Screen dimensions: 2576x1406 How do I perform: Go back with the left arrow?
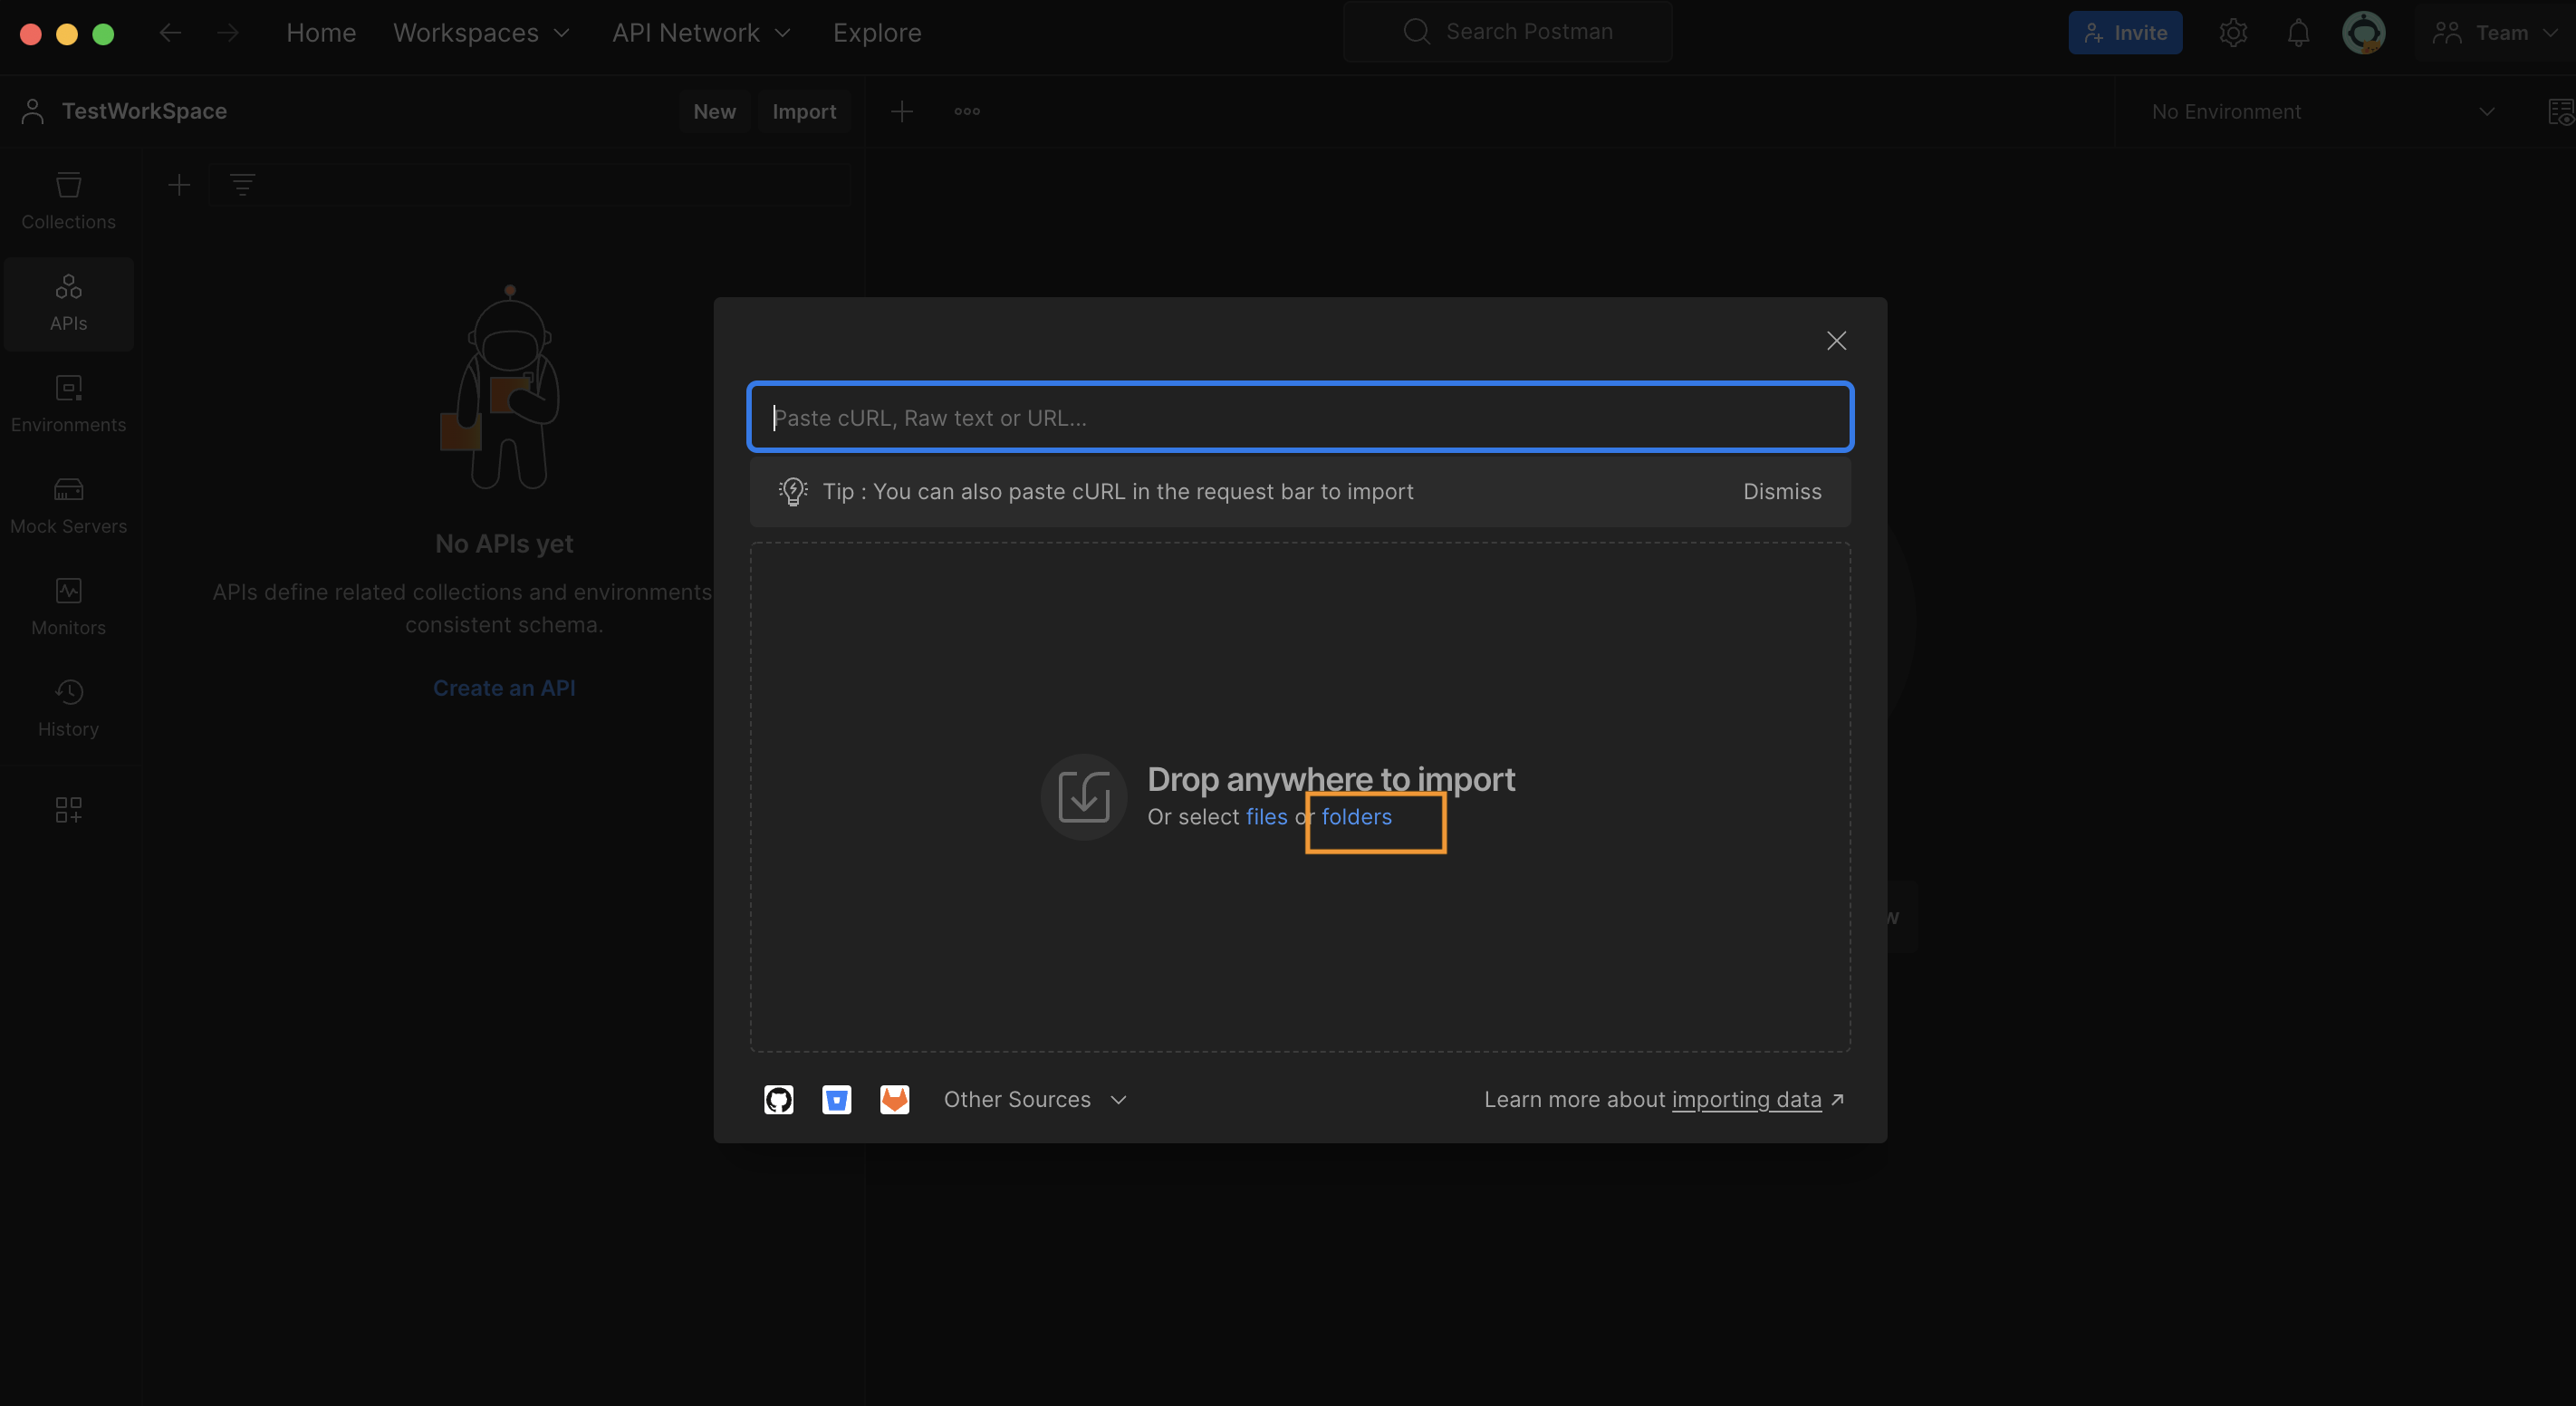[170, 33]
